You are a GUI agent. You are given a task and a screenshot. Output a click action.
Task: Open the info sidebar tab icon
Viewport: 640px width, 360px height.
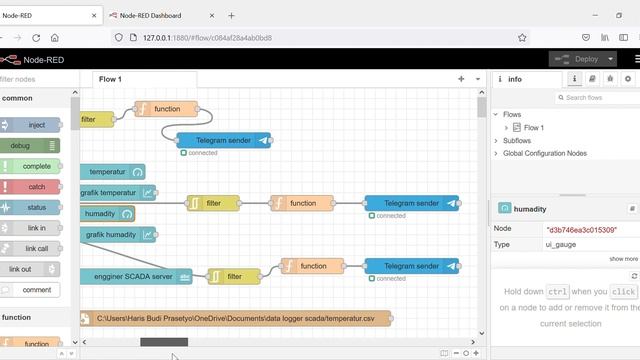coord(574,79)
